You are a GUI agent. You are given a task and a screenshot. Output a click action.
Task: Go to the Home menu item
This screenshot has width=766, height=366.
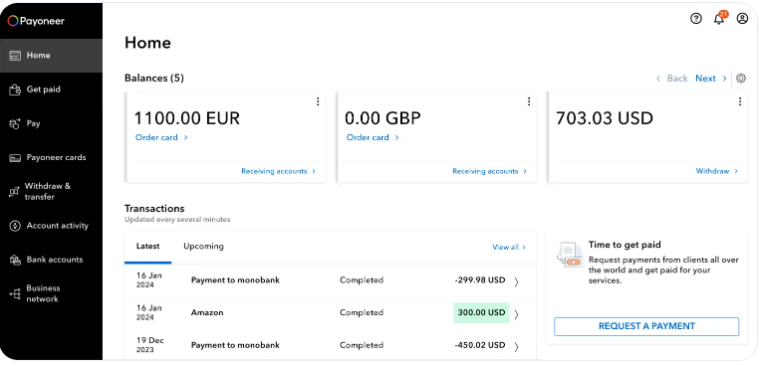pos(51,56)
